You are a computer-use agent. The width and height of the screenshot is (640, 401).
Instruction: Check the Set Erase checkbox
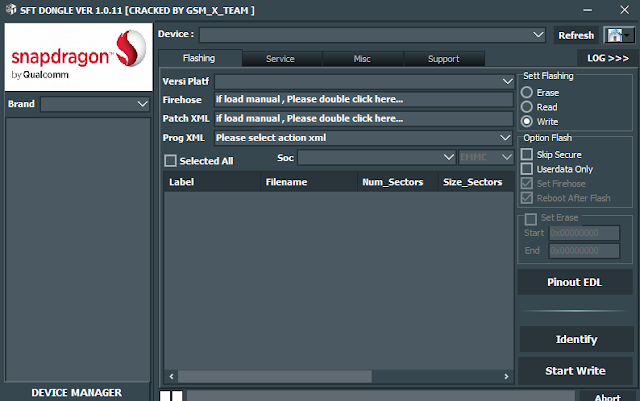pos(531,219)
